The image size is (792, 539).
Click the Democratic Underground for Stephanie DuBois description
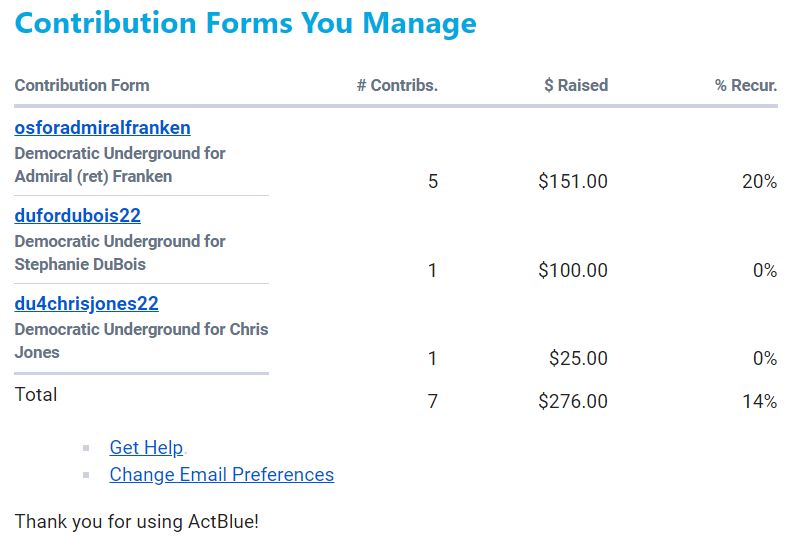[x=119, y=253]
